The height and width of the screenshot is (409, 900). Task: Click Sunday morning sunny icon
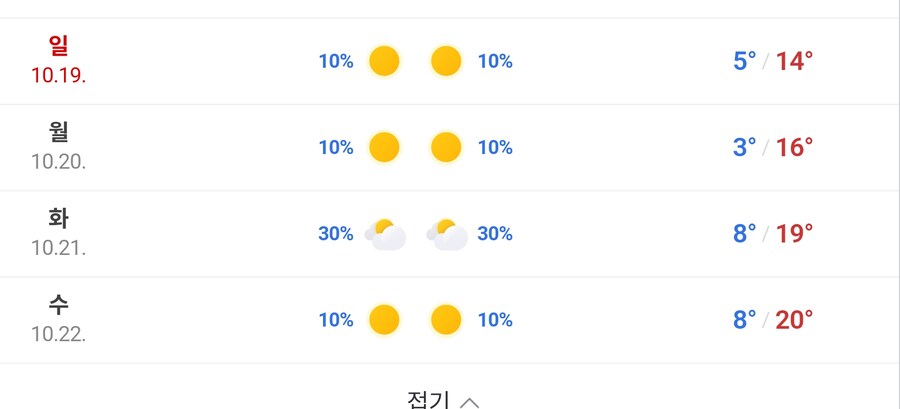pyautogui.click(x=384, y=62)
